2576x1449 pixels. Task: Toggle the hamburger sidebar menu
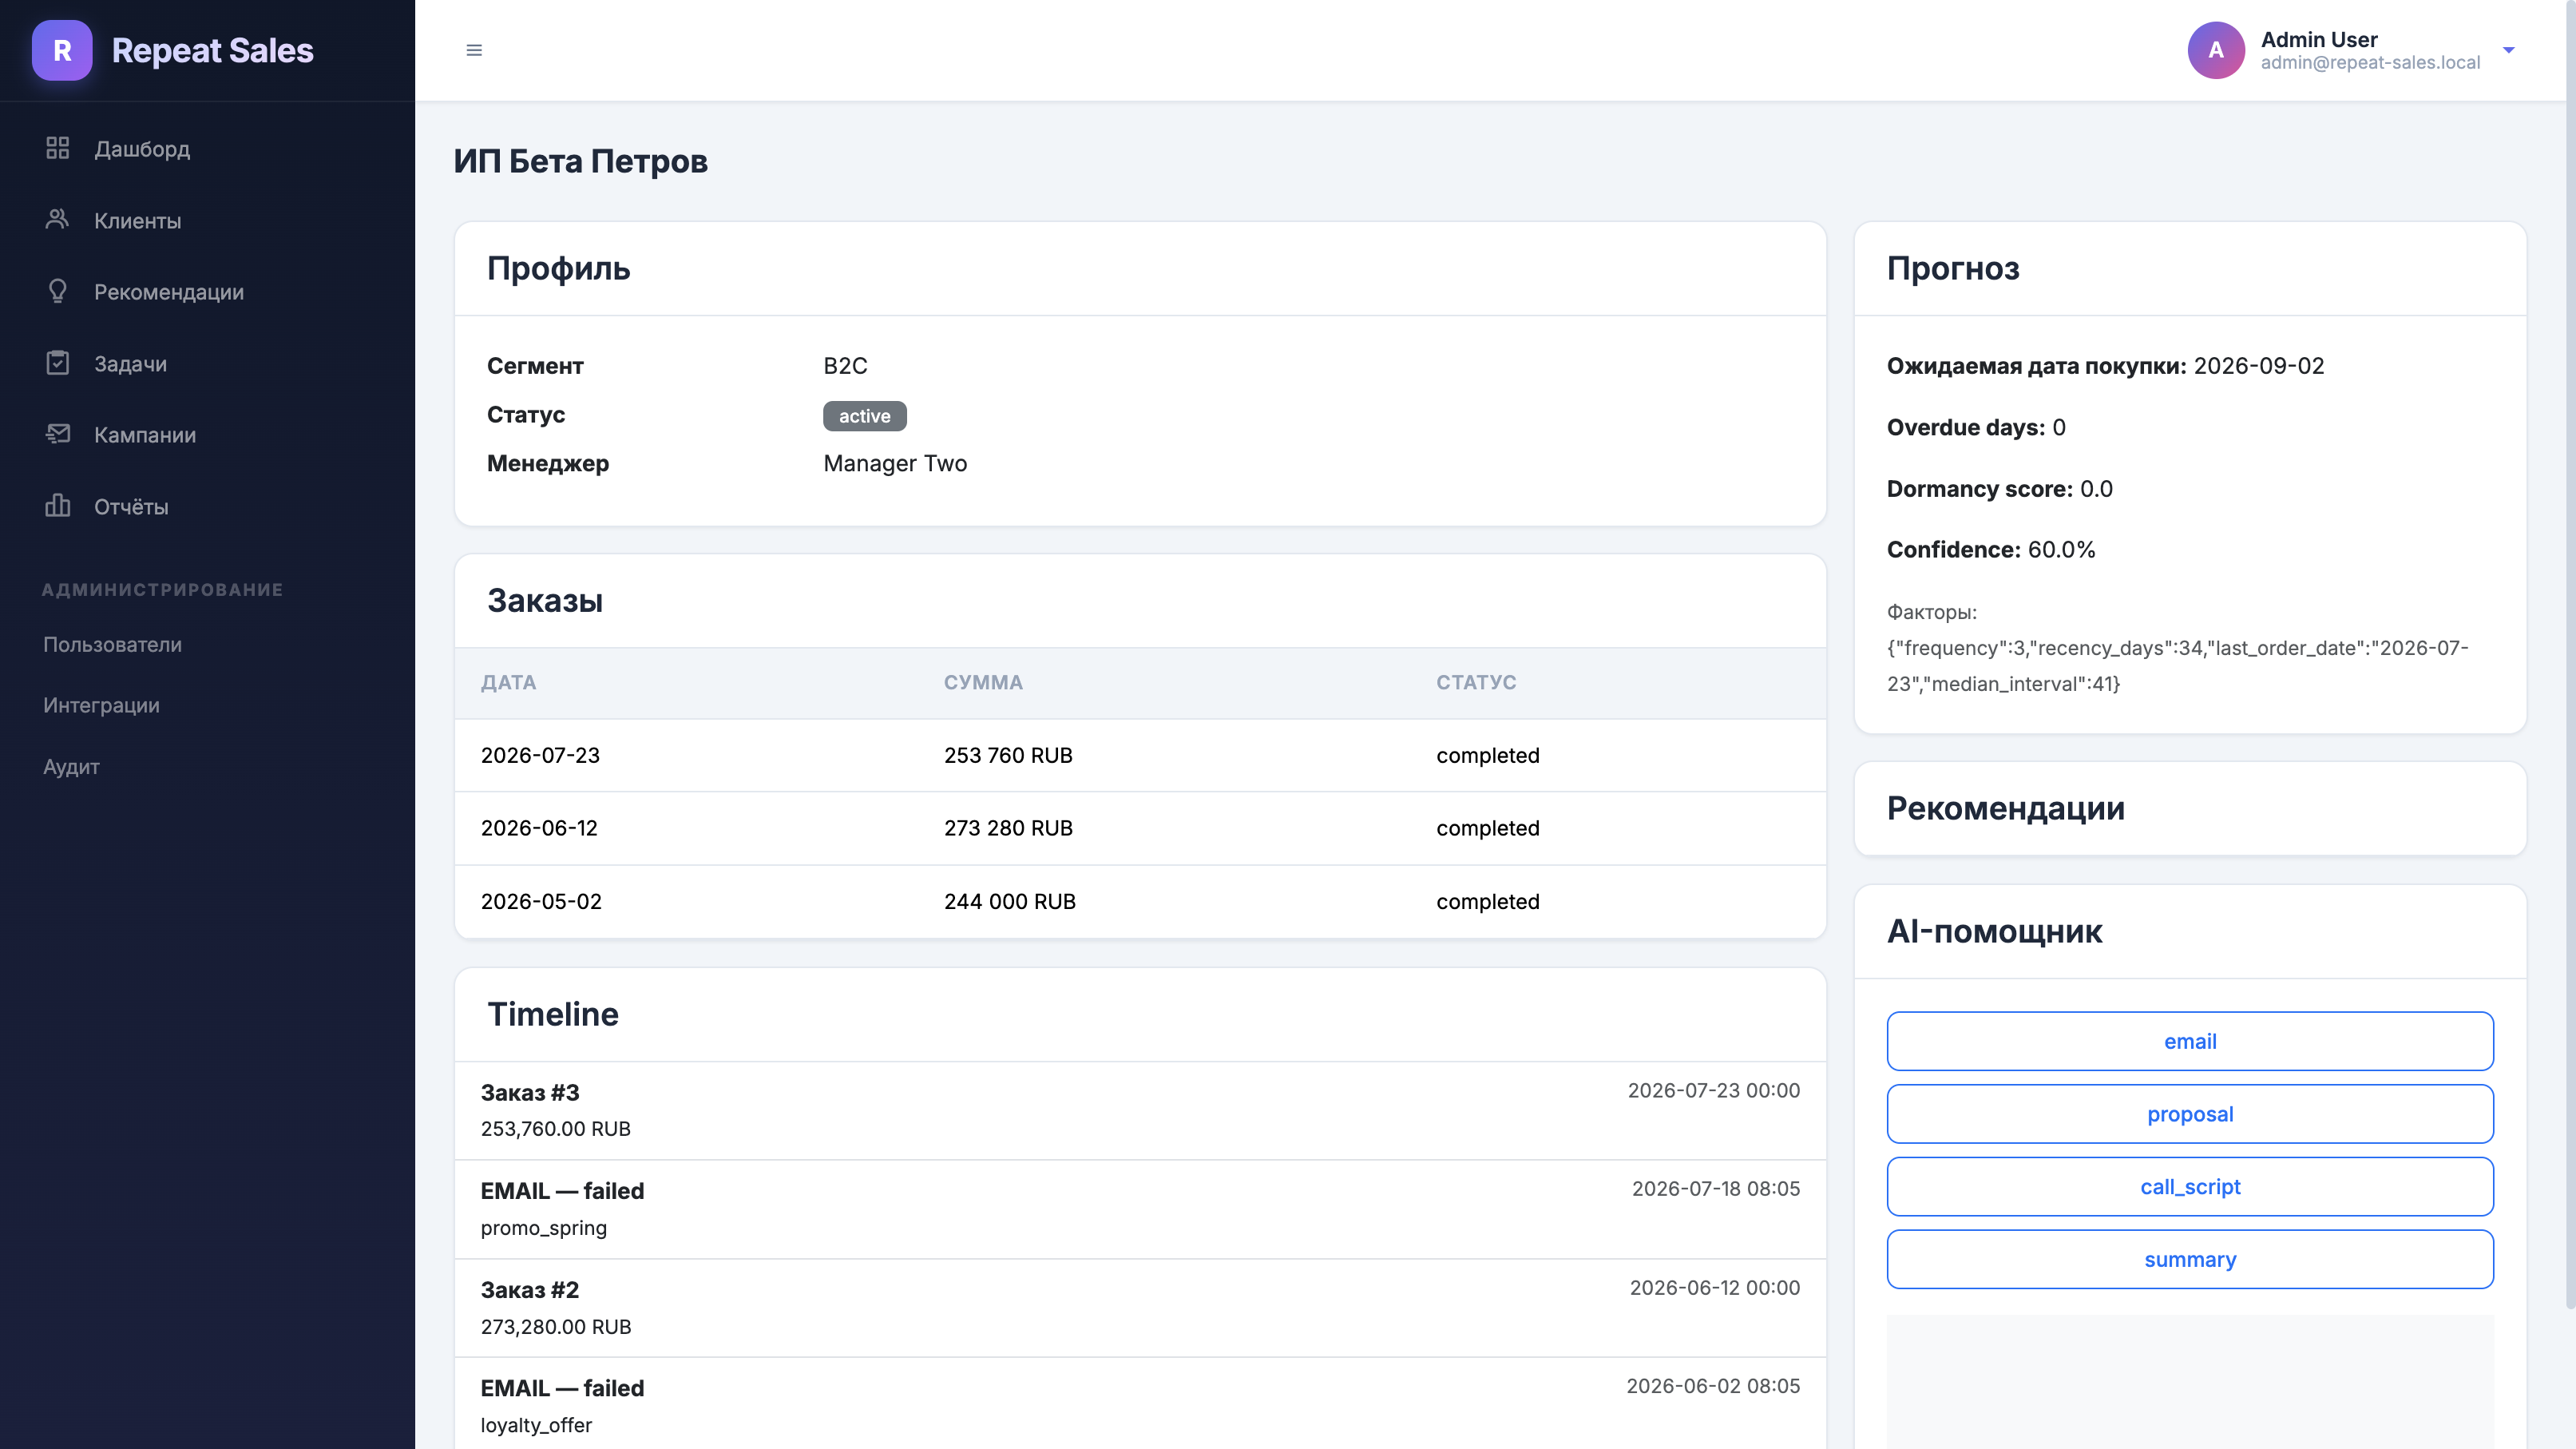(474, 50)
